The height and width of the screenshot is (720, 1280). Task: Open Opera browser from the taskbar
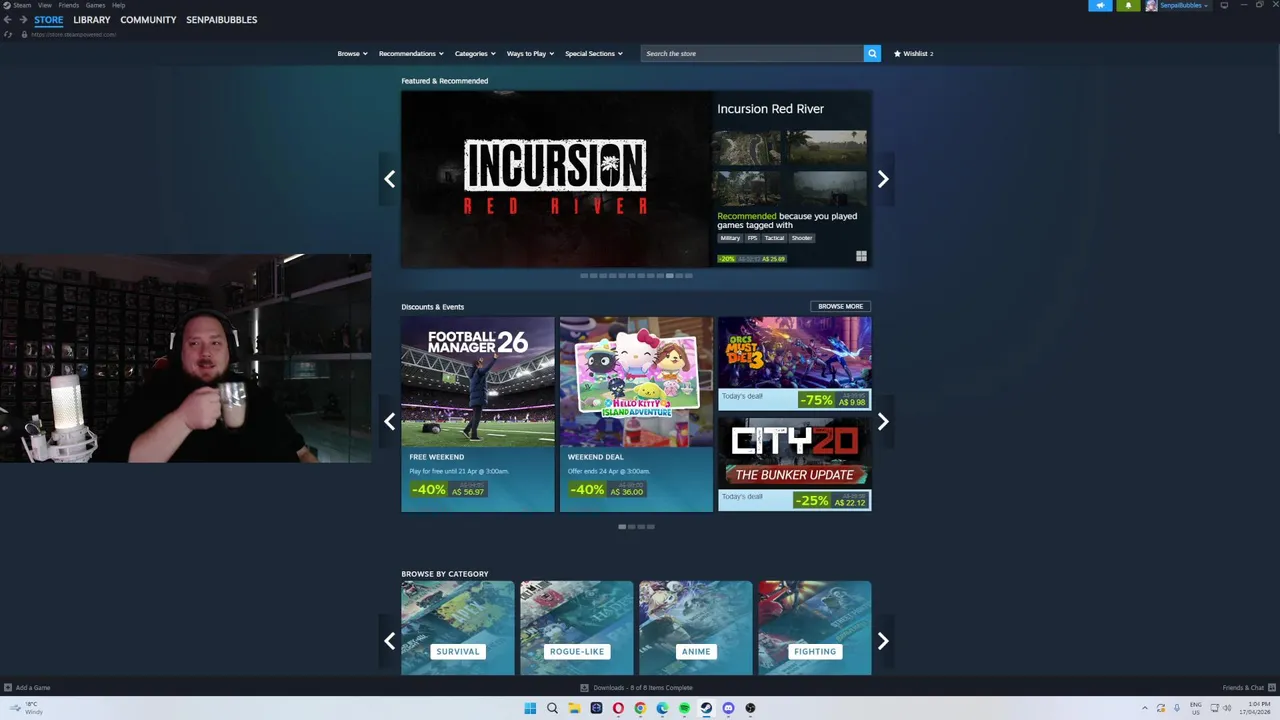click(618, 708)
